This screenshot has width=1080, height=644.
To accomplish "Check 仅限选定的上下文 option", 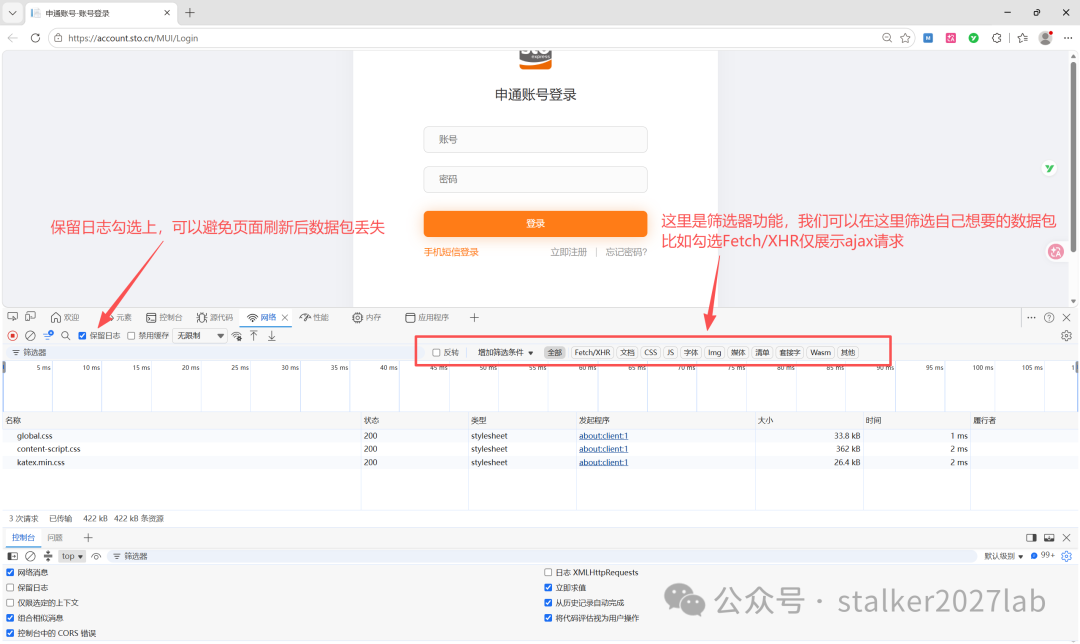I will pos(10,603).
